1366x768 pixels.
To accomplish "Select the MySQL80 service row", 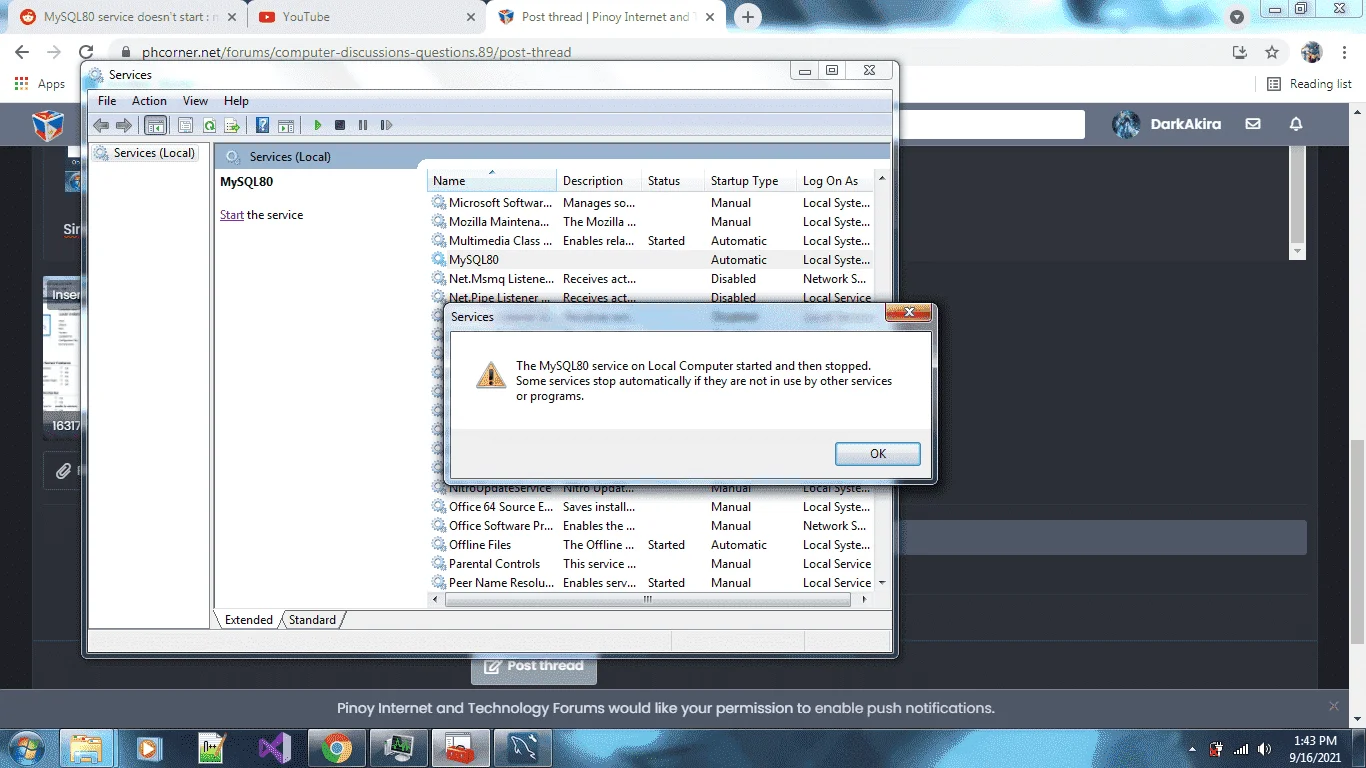I will click(x=651, y=260).
